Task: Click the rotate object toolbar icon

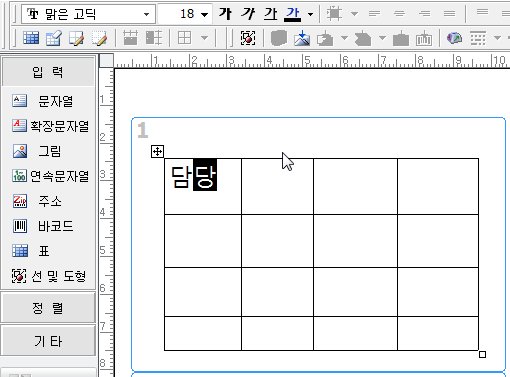Action: click(325, 38)
